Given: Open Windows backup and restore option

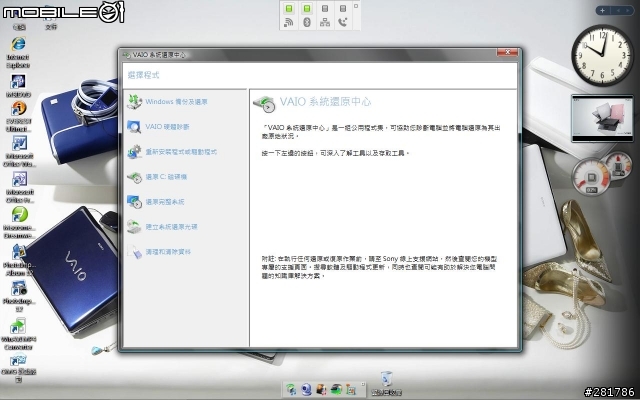Looking at the screenshot, I should (x=167, y=102).
